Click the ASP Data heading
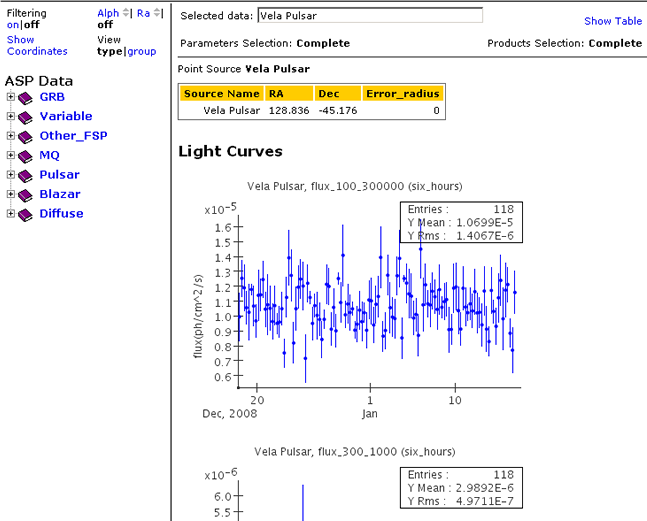Screen dimensions: 647x521 39,81
